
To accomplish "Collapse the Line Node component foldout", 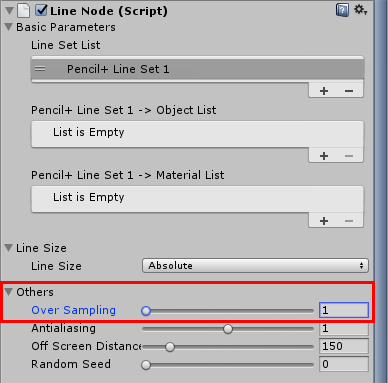I will tap(9, 11).
